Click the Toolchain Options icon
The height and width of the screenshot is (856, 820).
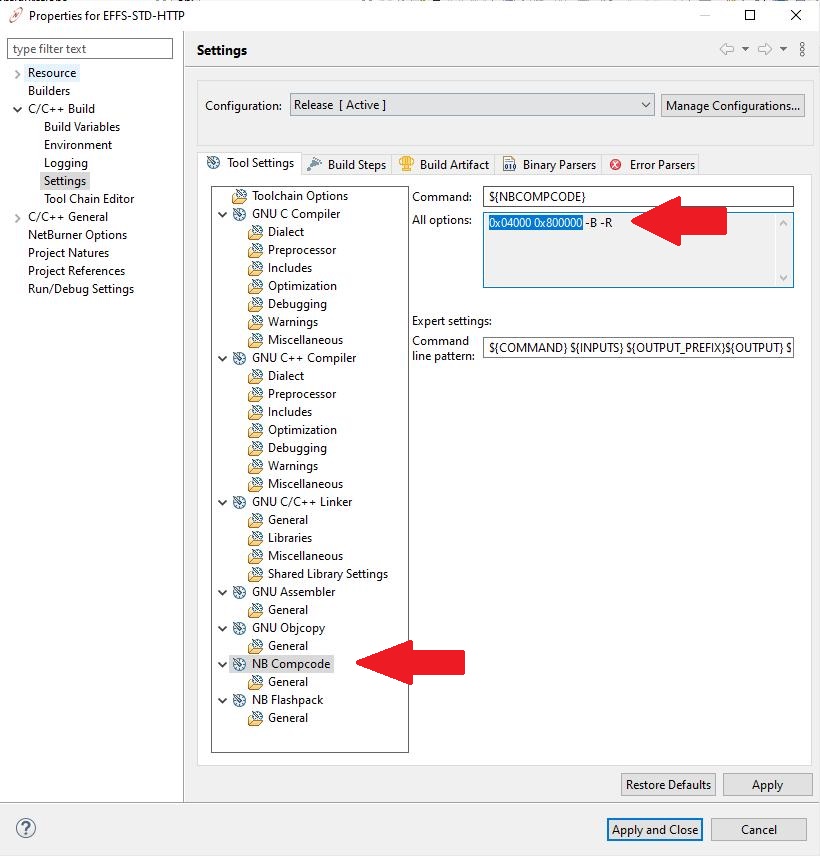[x=239, y=196]
